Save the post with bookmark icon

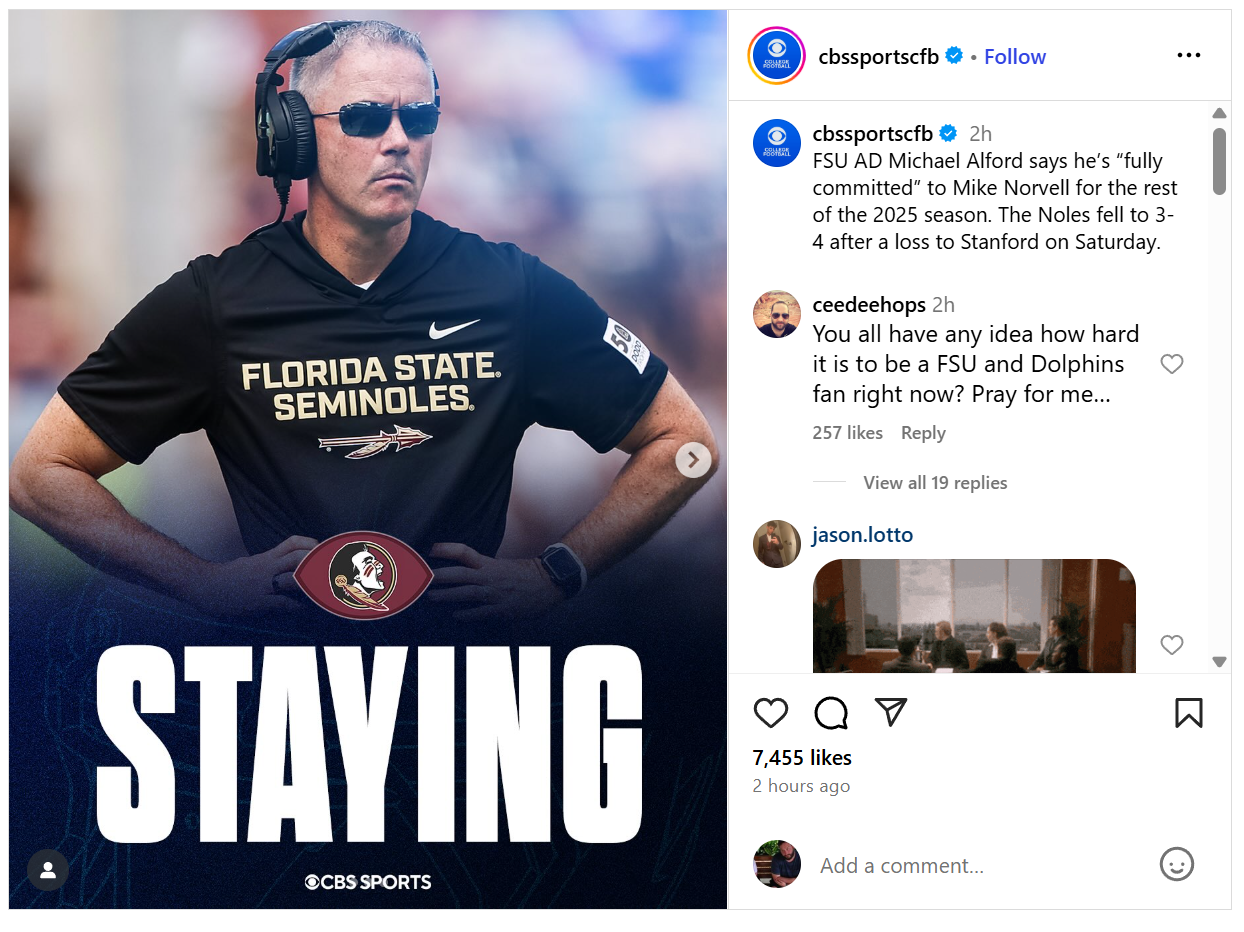1188,713
